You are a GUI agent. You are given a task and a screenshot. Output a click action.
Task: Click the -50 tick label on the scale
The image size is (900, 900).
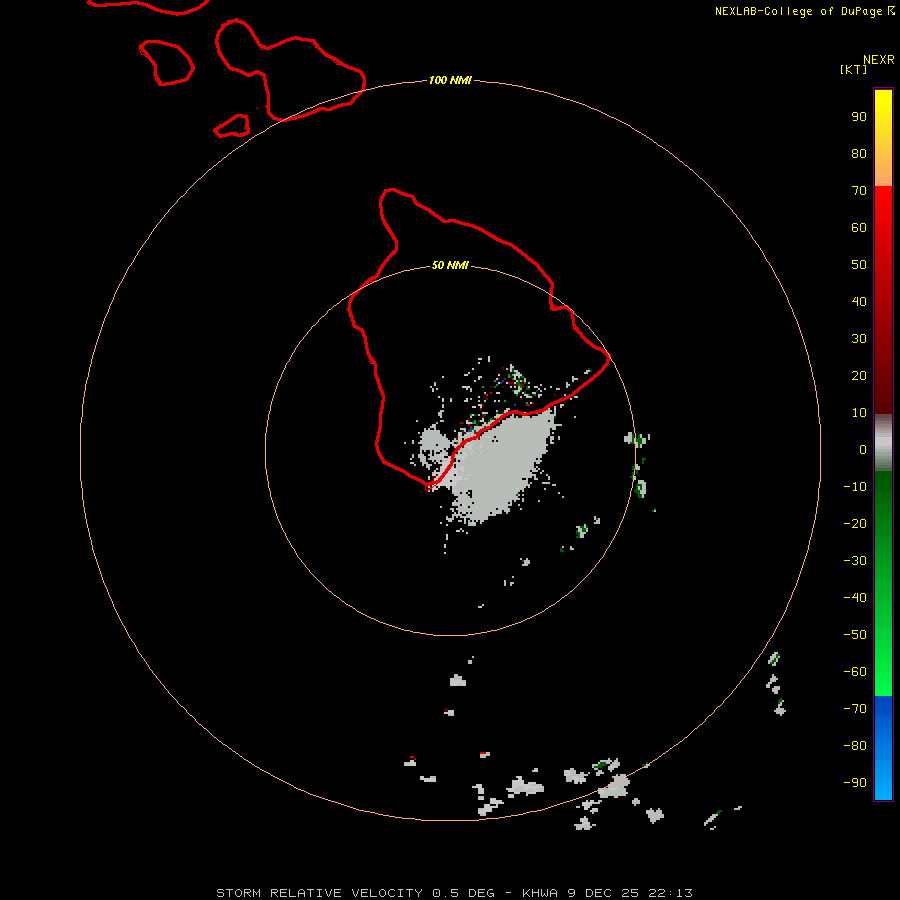pyautogui.click(x=855, y=635)
